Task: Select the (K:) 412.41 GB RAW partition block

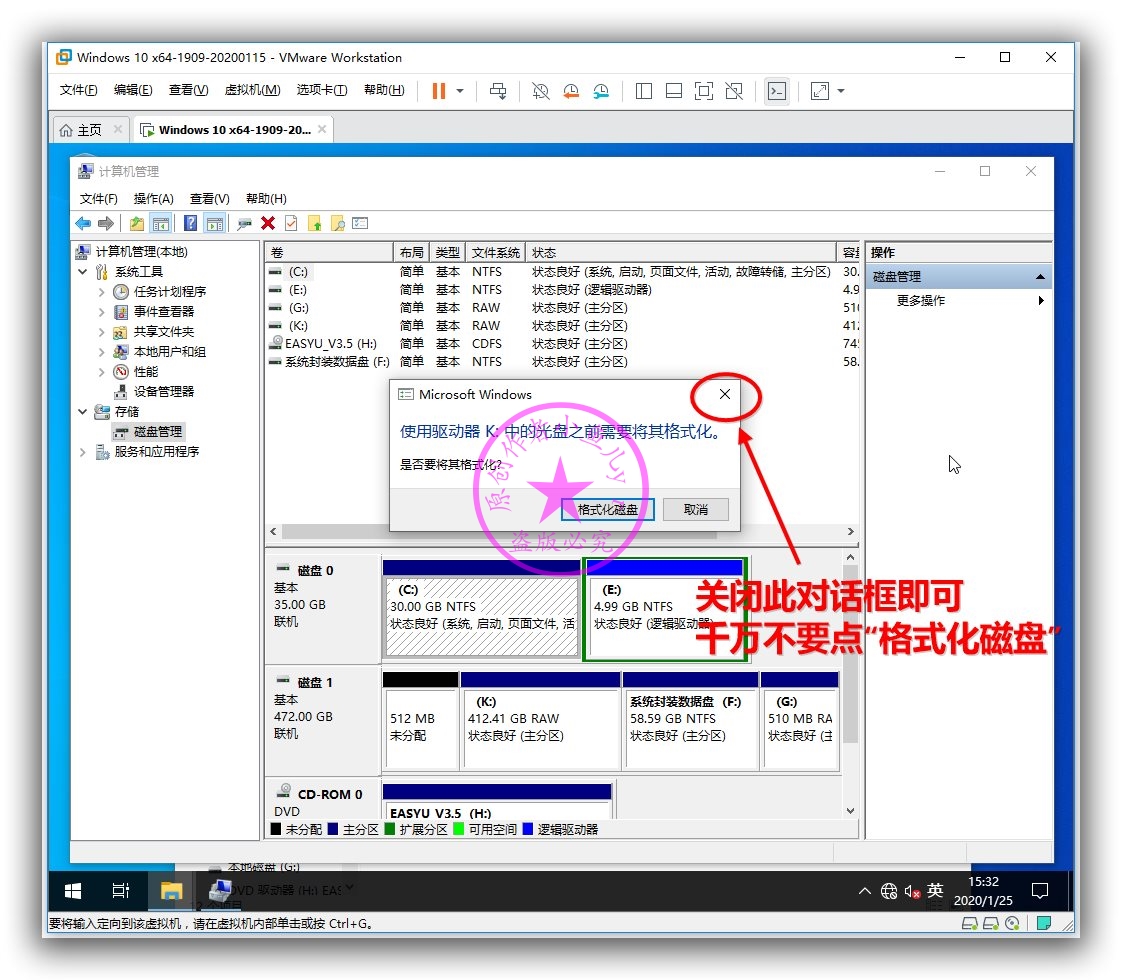Action: tap(540, 720)
